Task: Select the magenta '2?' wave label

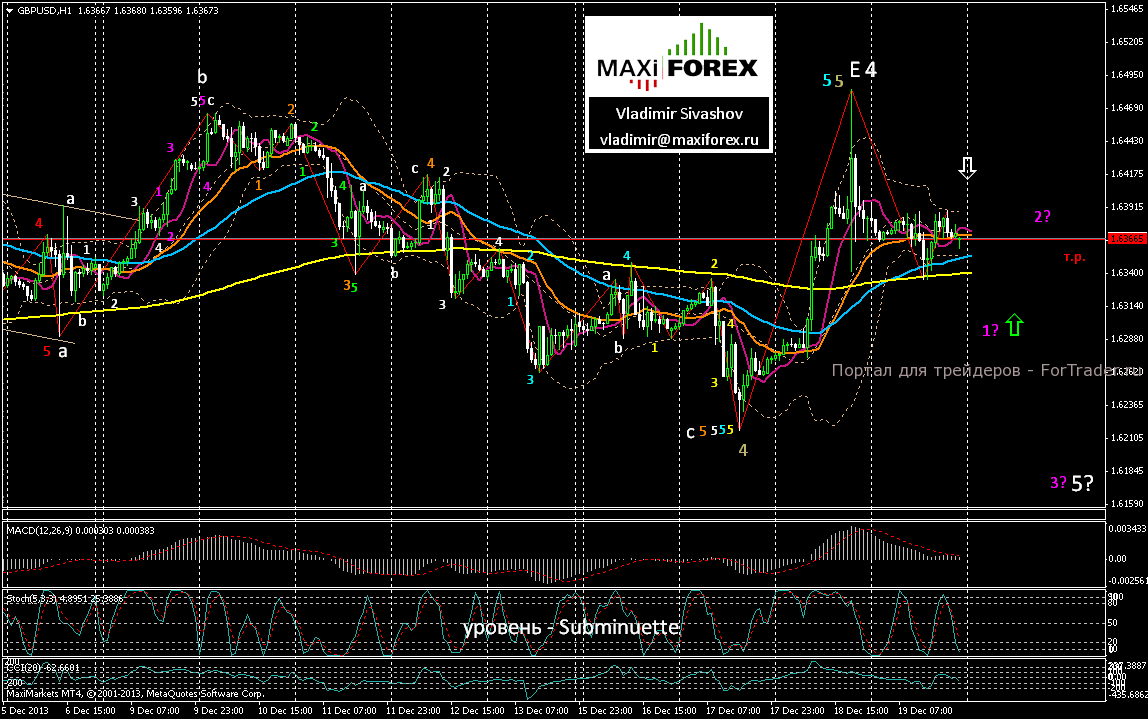Action: (x=1042, y=216)
